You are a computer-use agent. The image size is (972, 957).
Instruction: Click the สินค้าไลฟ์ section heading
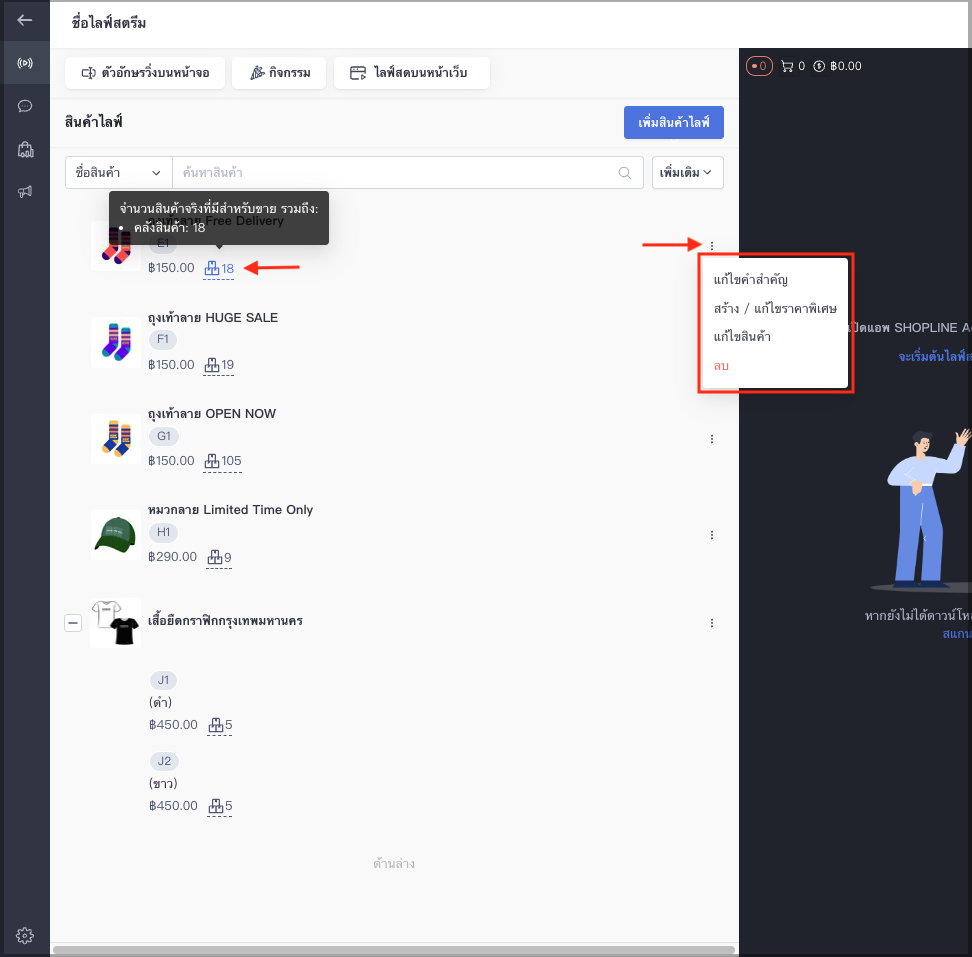click(94, 122)
